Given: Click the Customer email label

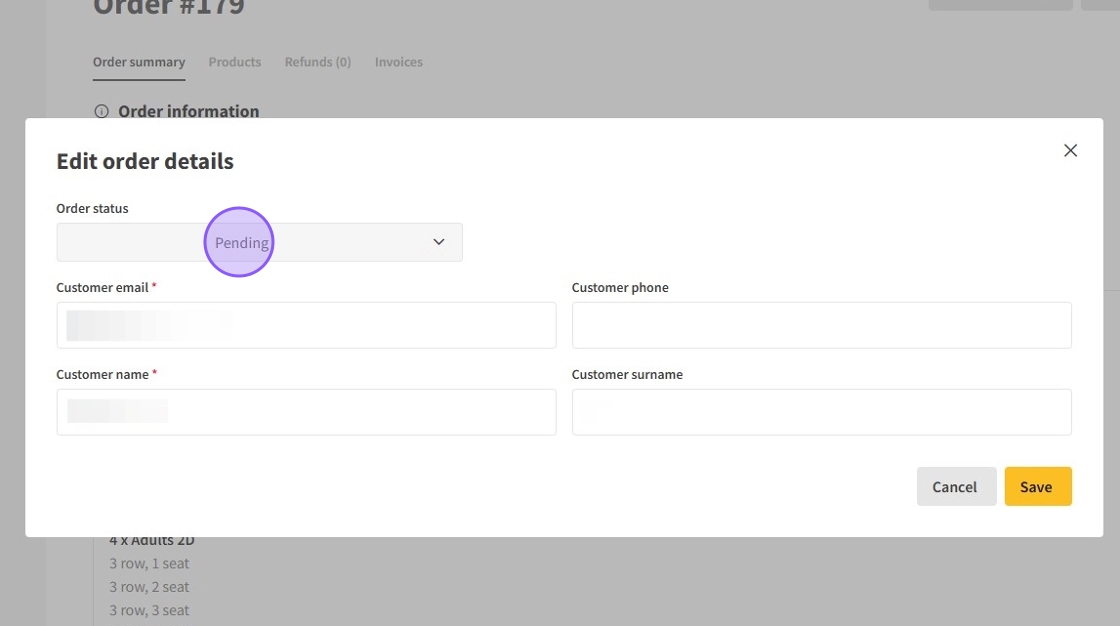Looking at the screenshot, I should (102, 288).
